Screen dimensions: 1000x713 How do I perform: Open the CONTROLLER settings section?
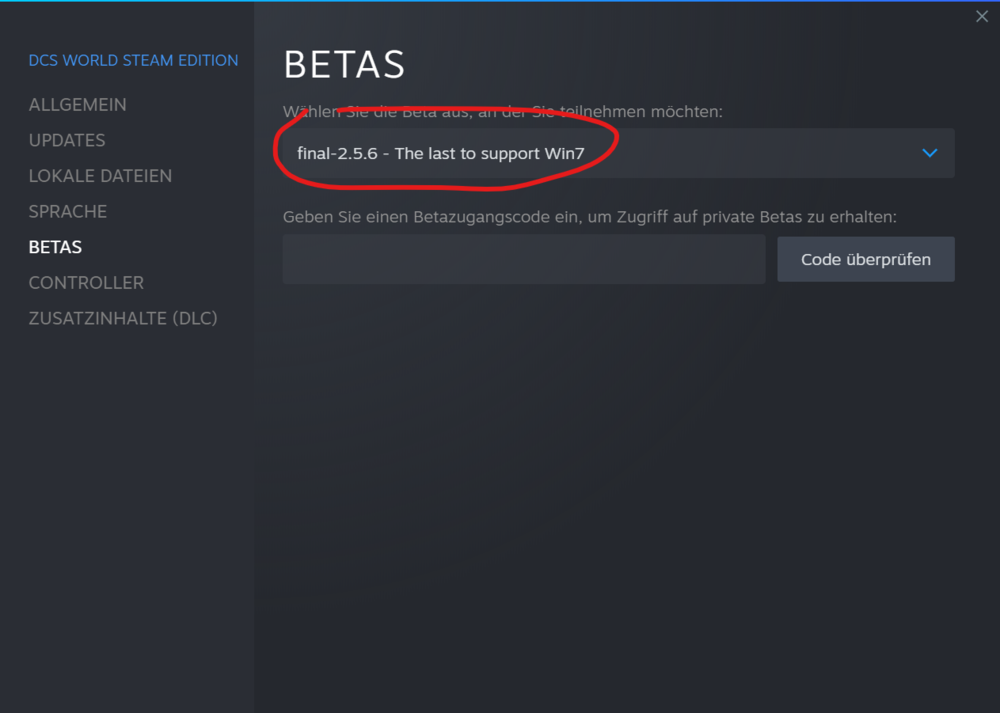click(86, 282)
